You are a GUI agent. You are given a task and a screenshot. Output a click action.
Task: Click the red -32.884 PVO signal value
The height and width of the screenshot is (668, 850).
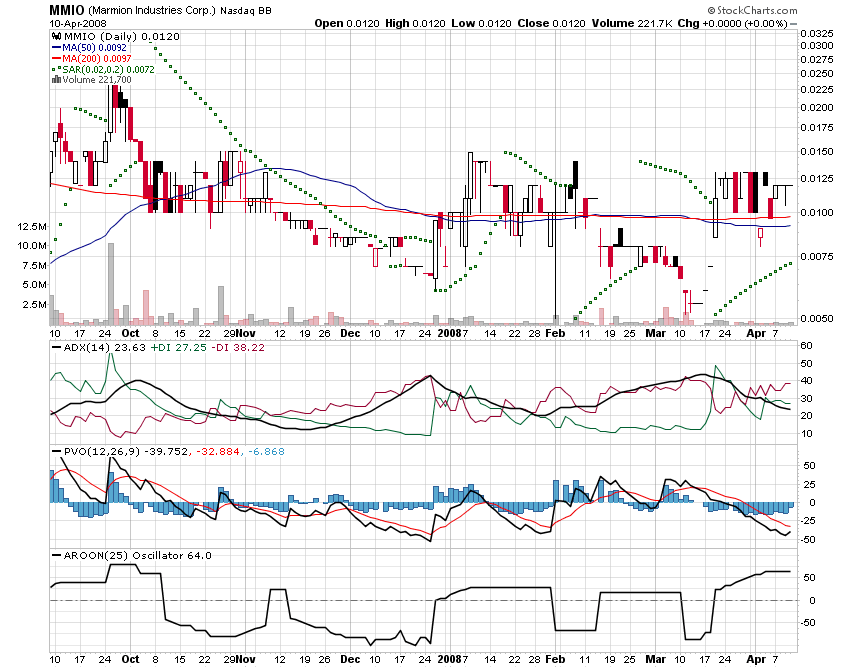tap(218, 452)
